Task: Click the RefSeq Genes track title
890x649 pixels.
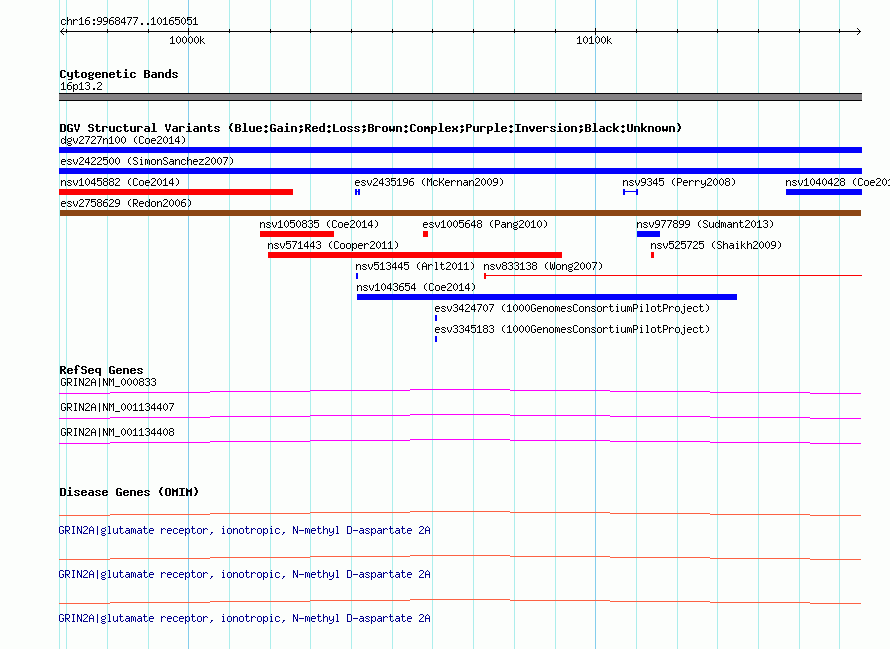Action: (x=101, y=370)
